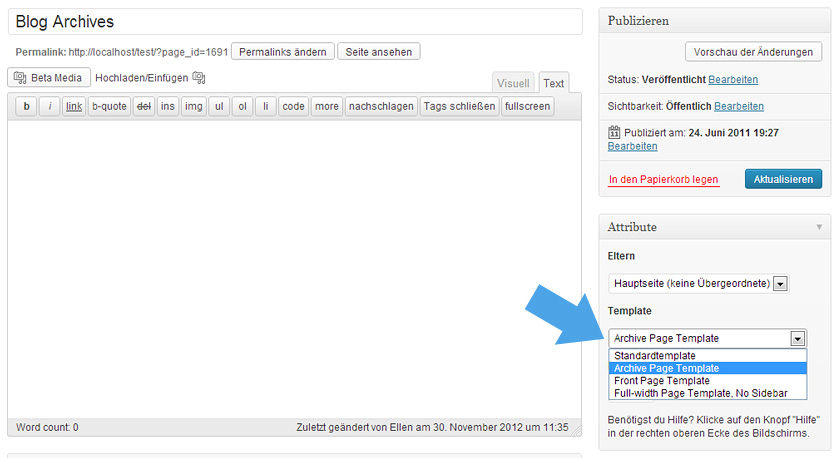Click the Template dropdown arrow
Screen dimensions: 840x458
(x=798, y=339)
